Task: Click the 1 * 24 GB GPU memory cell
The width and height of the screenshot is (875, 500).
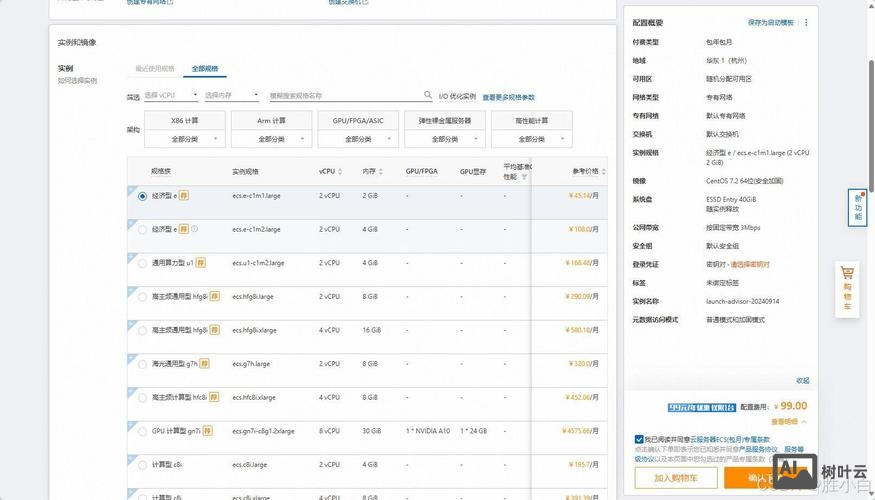Action: pos(474,431)
